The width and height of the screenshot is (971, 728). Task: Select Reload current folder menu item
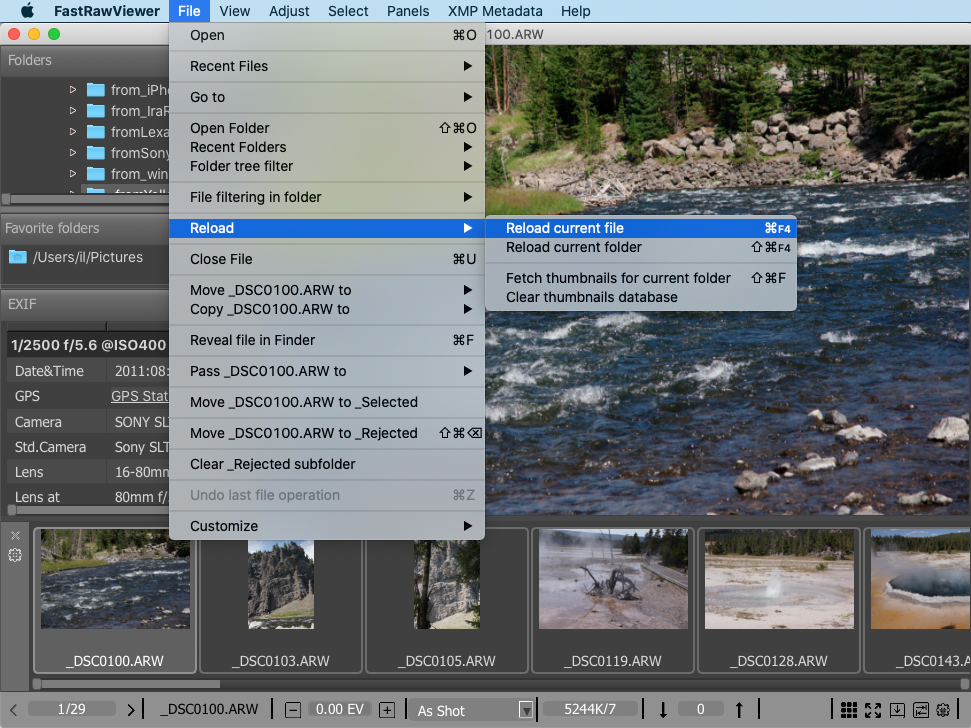573,248
